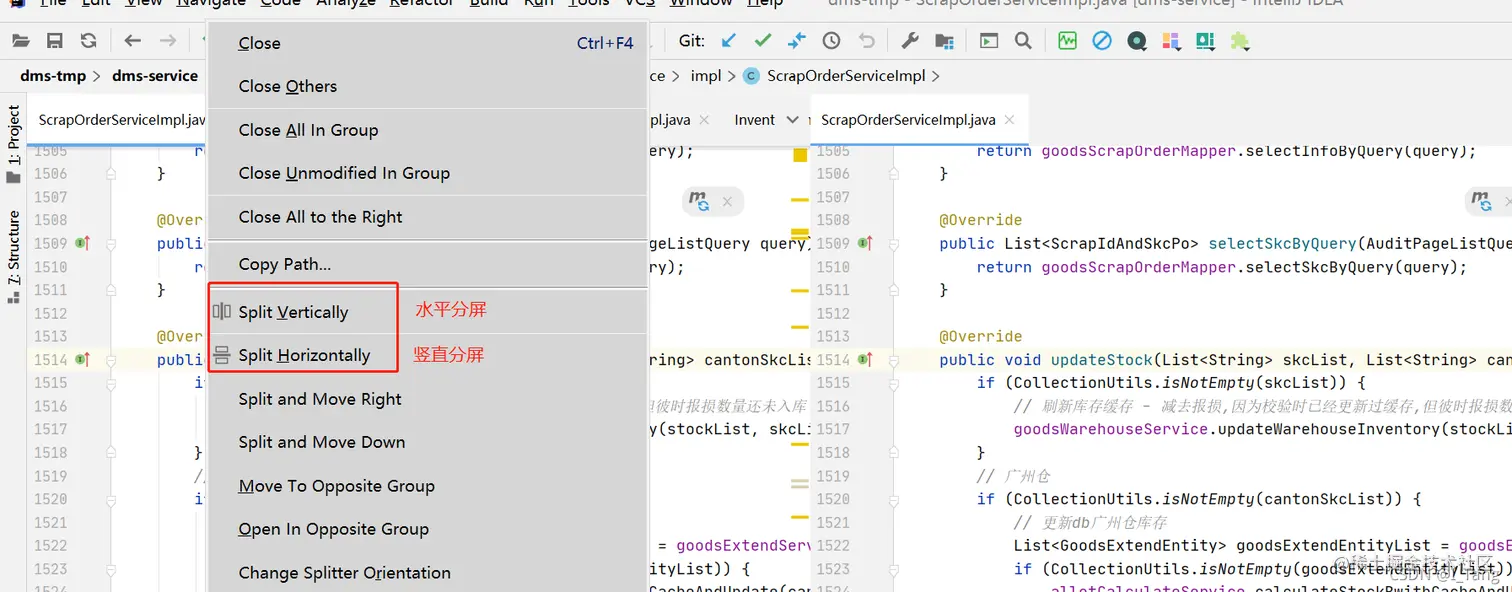Navigate Back with the left arrow icon
This screenshot has width=1512, height=592.
[x=133, y=41]
